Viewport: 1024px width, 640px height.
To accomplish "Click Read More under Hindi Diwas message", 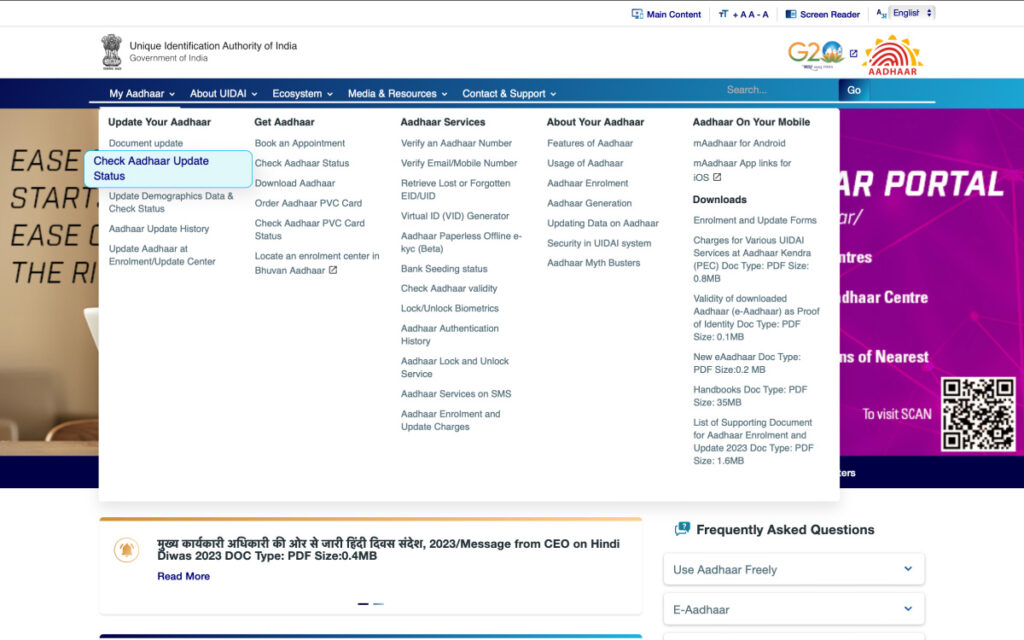I will point(183,576).
